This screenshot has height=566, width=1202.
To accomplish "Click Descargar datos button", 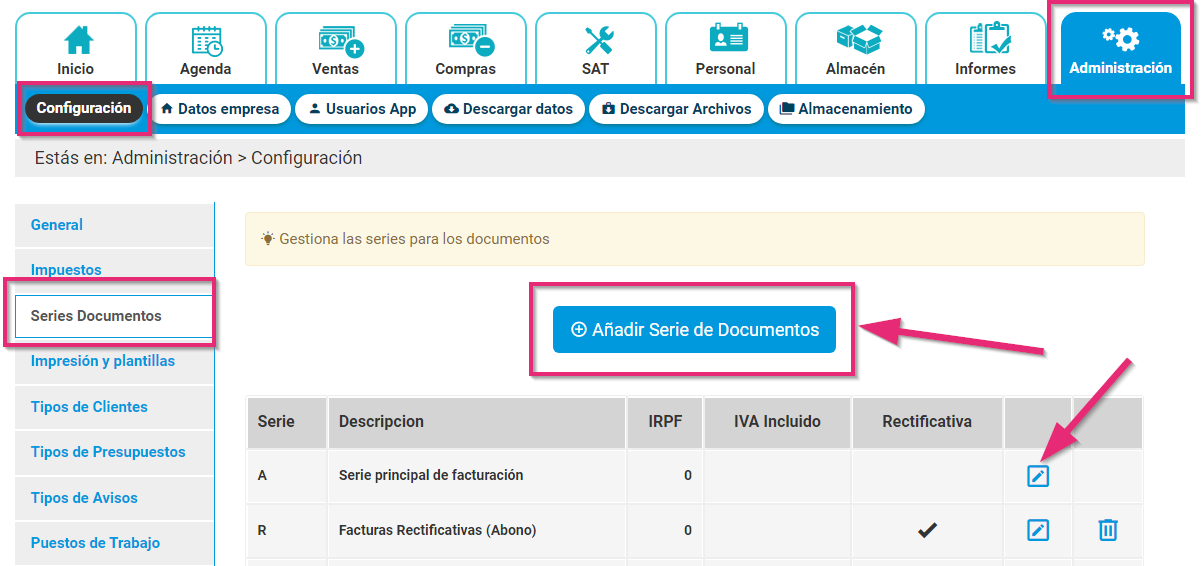I will pyautogui.click(x=508, y=109).
